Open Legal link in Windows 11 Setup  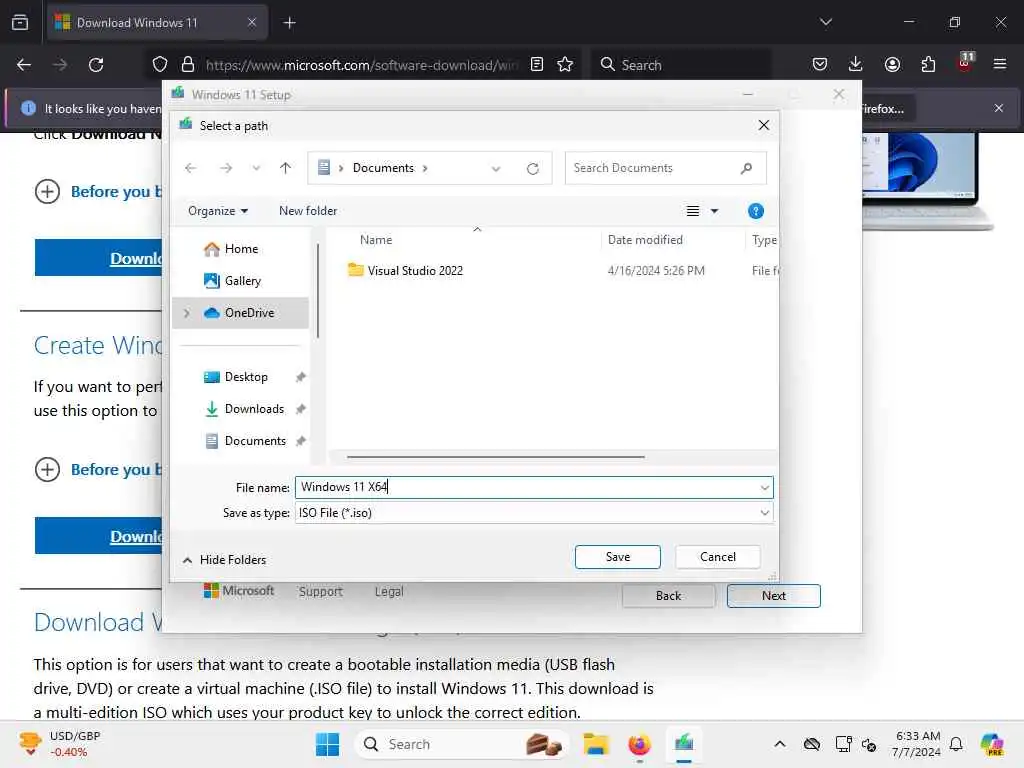pos(389,592)
